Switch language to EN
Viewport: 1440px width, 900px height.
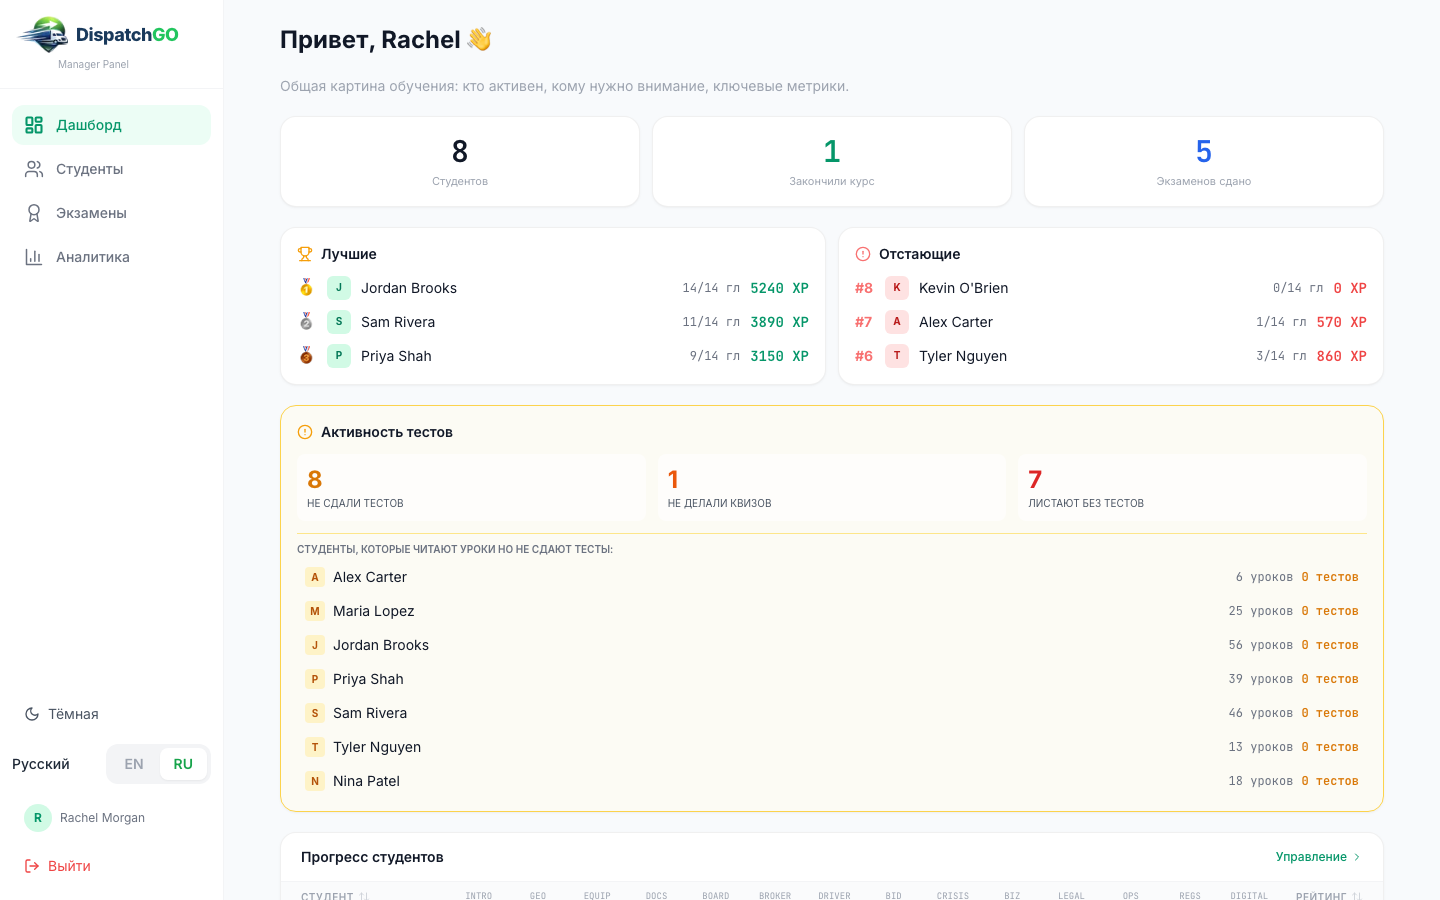point(134,764)
